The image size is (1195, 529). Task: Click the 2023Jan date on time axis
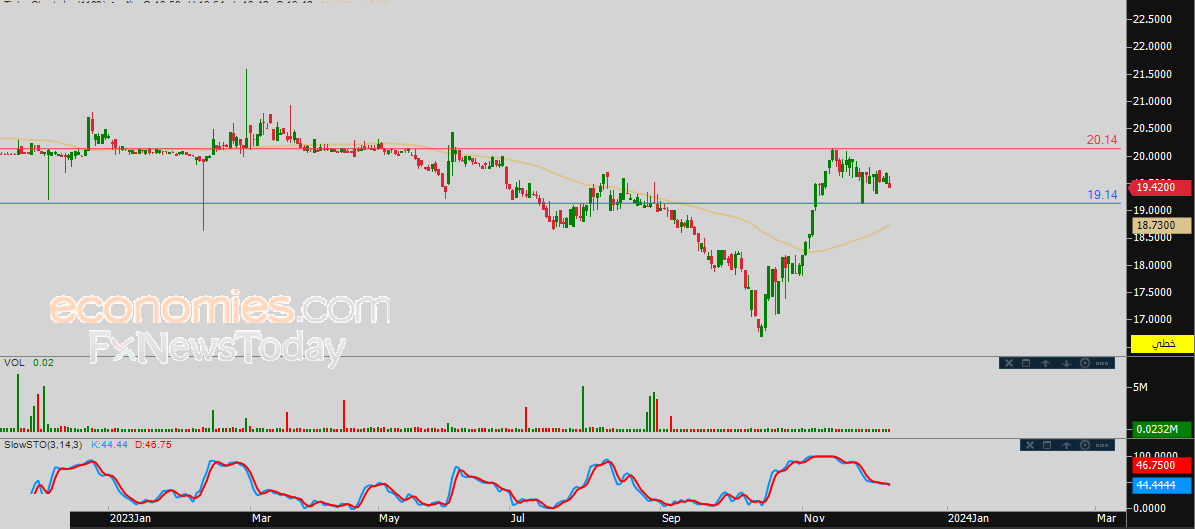[130, 519]
